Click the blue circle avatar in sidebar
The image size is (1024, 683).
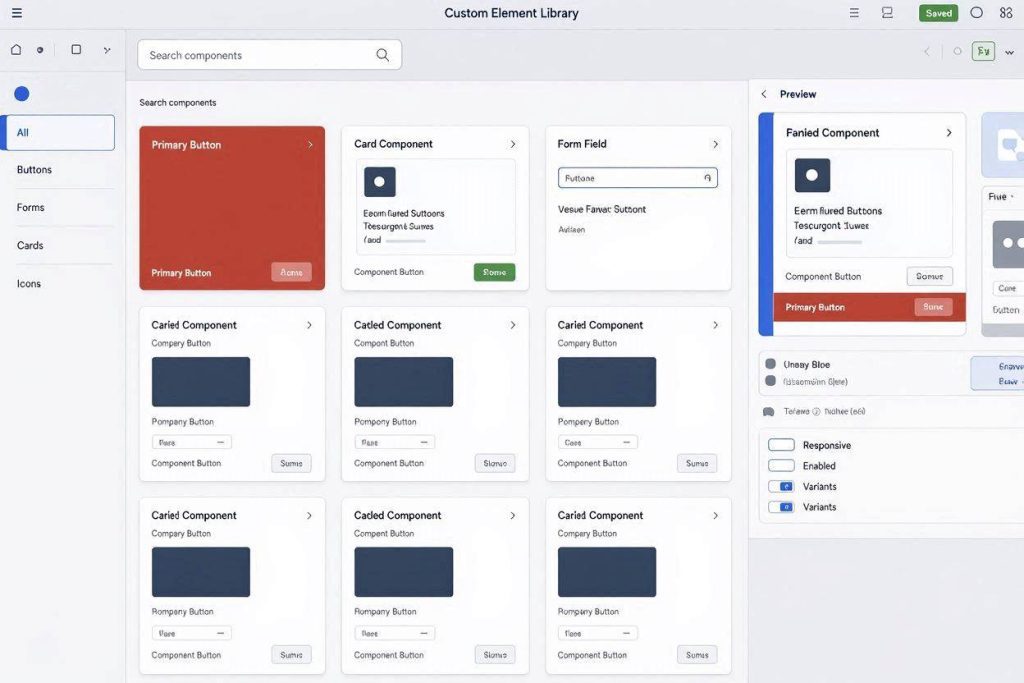click(x=22, y=94)
